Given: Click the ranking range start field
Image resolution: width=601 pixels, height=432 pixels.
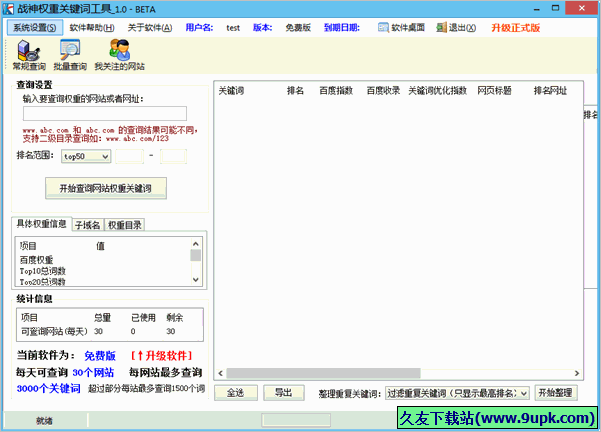Looking at the screenshot, I should point(130,156).
